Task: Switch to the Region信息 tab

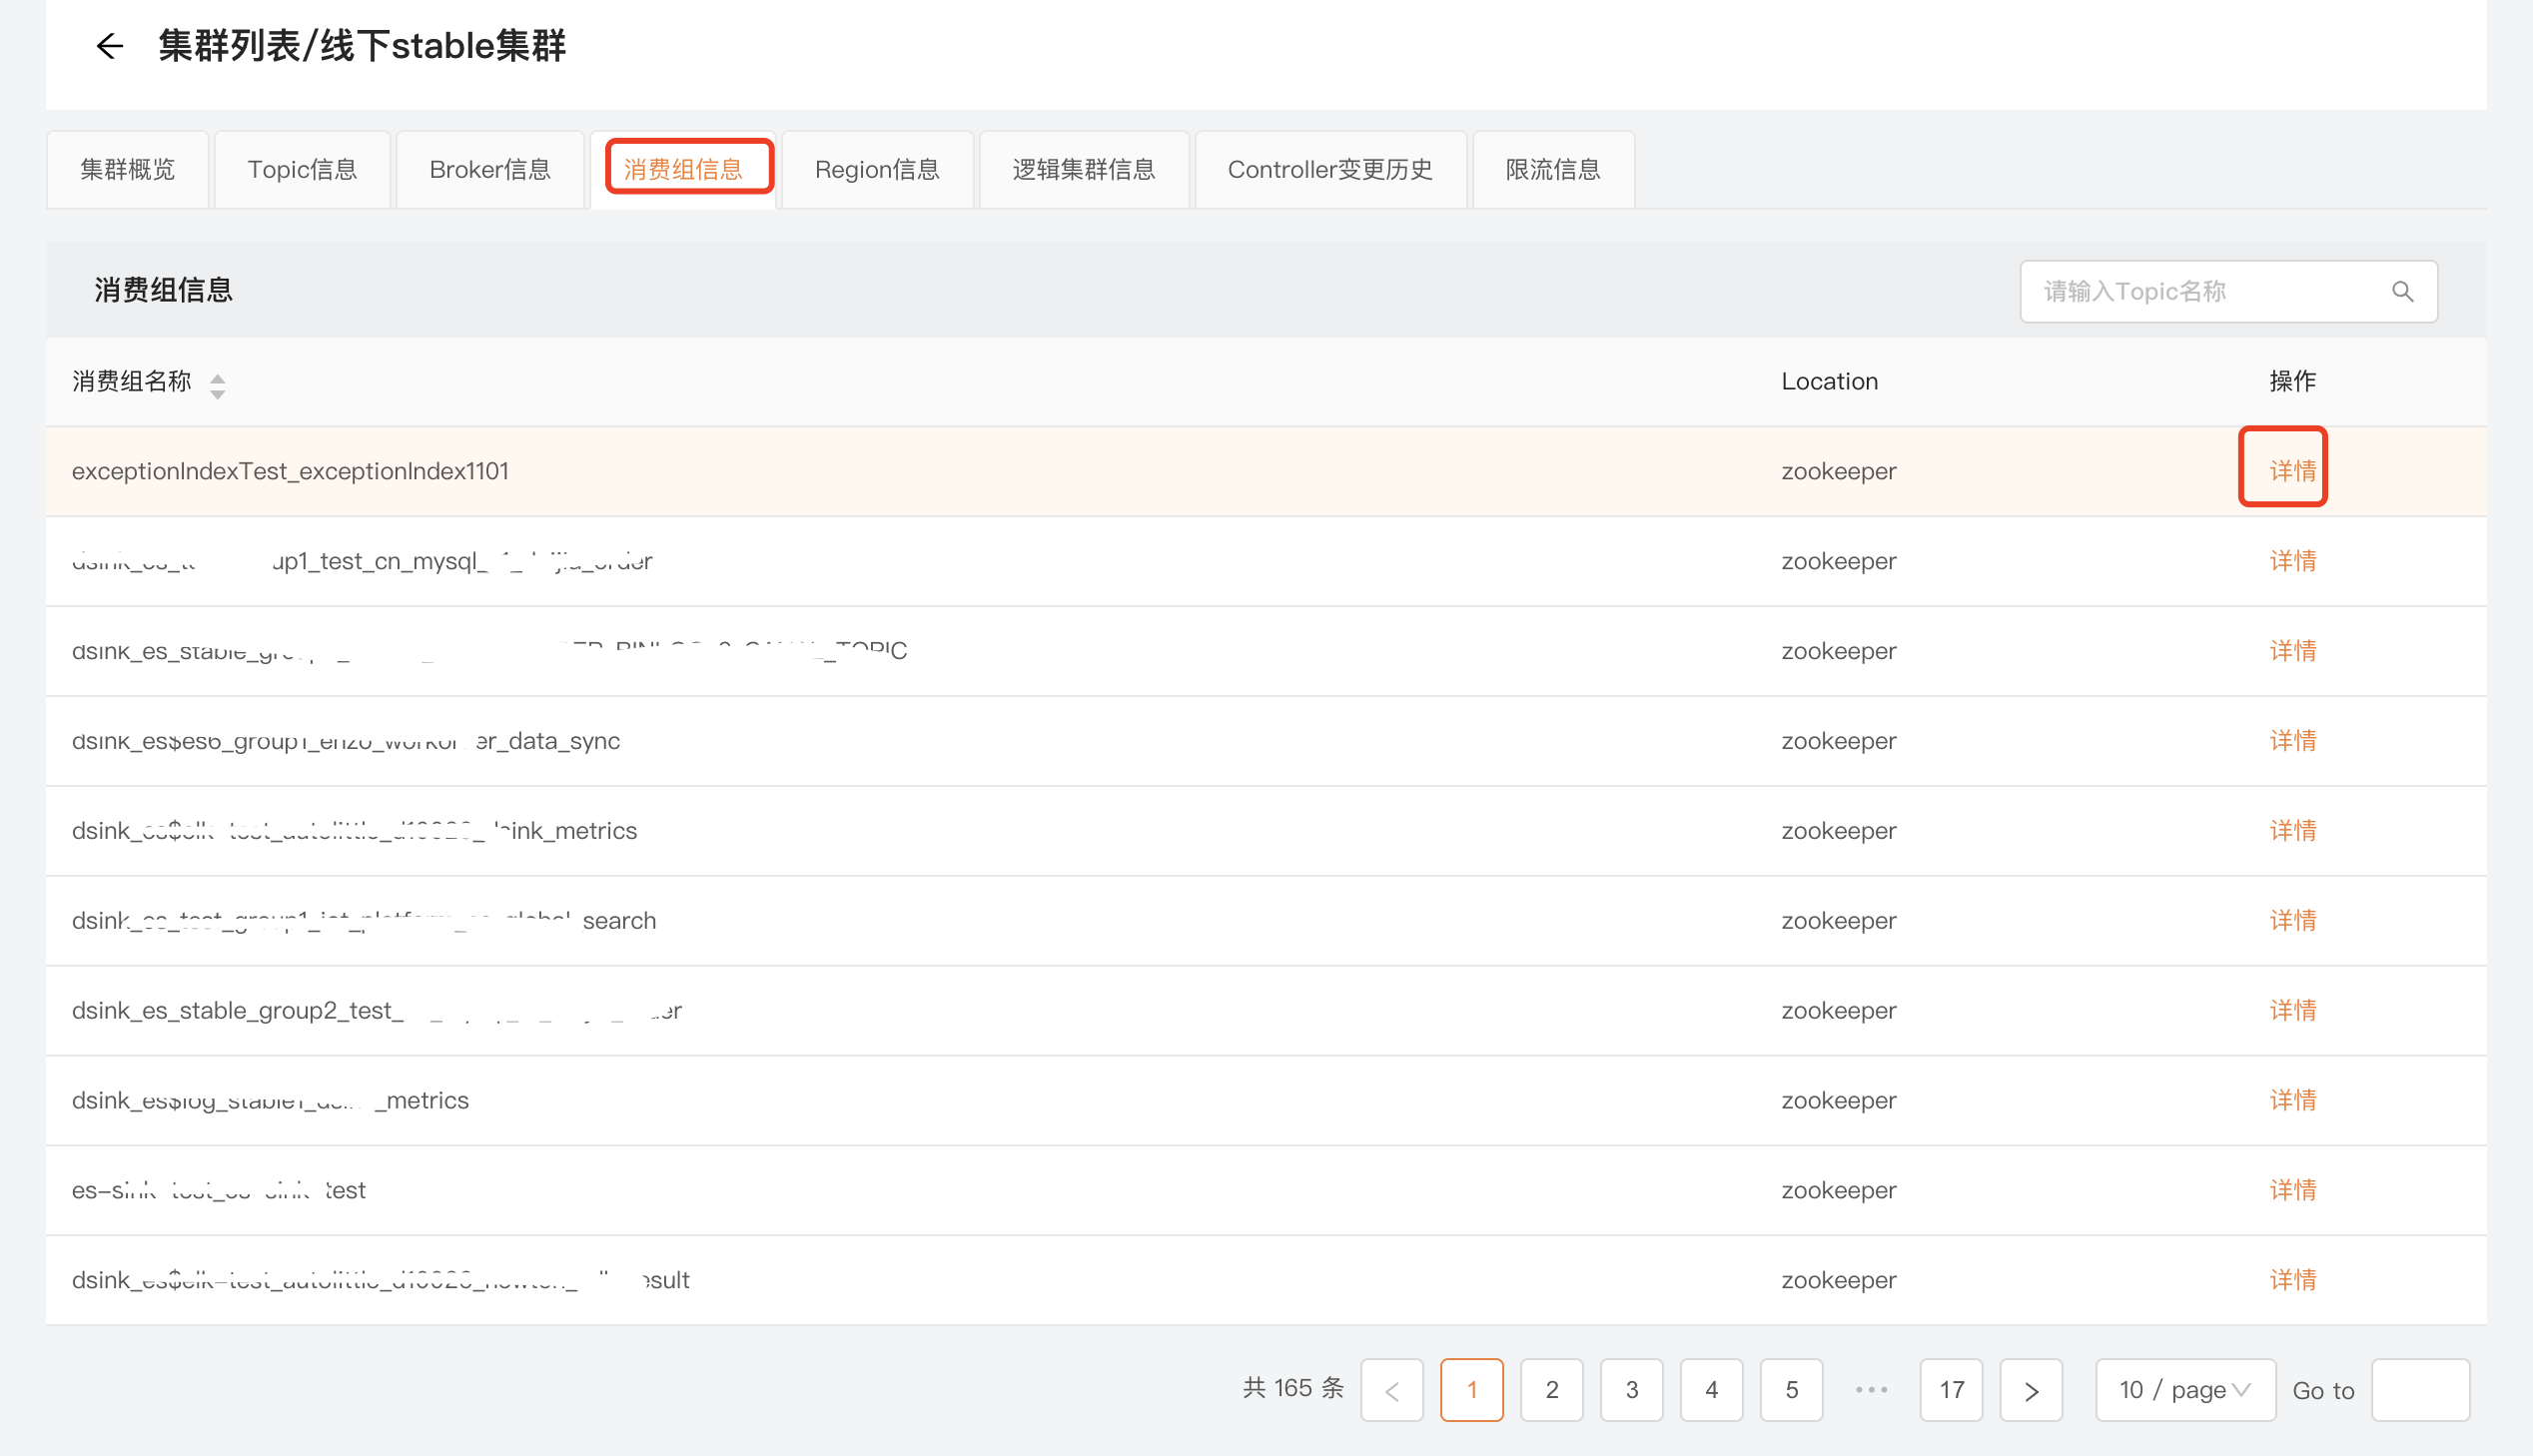Action: [877, 169]
